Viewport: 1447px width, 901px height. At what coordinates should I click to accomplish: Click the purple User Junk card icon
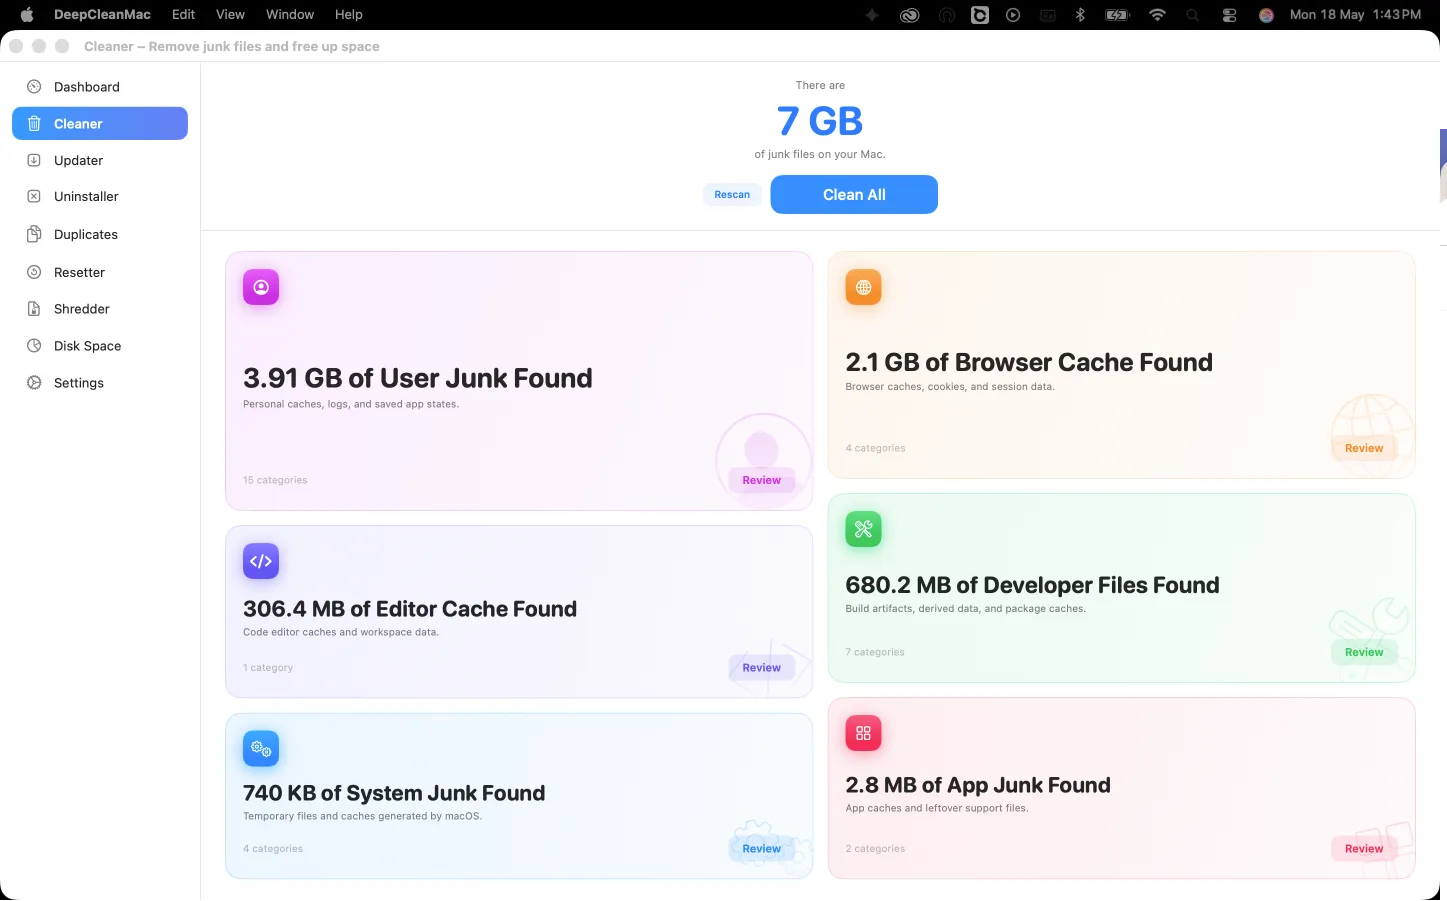coord(261,287)
